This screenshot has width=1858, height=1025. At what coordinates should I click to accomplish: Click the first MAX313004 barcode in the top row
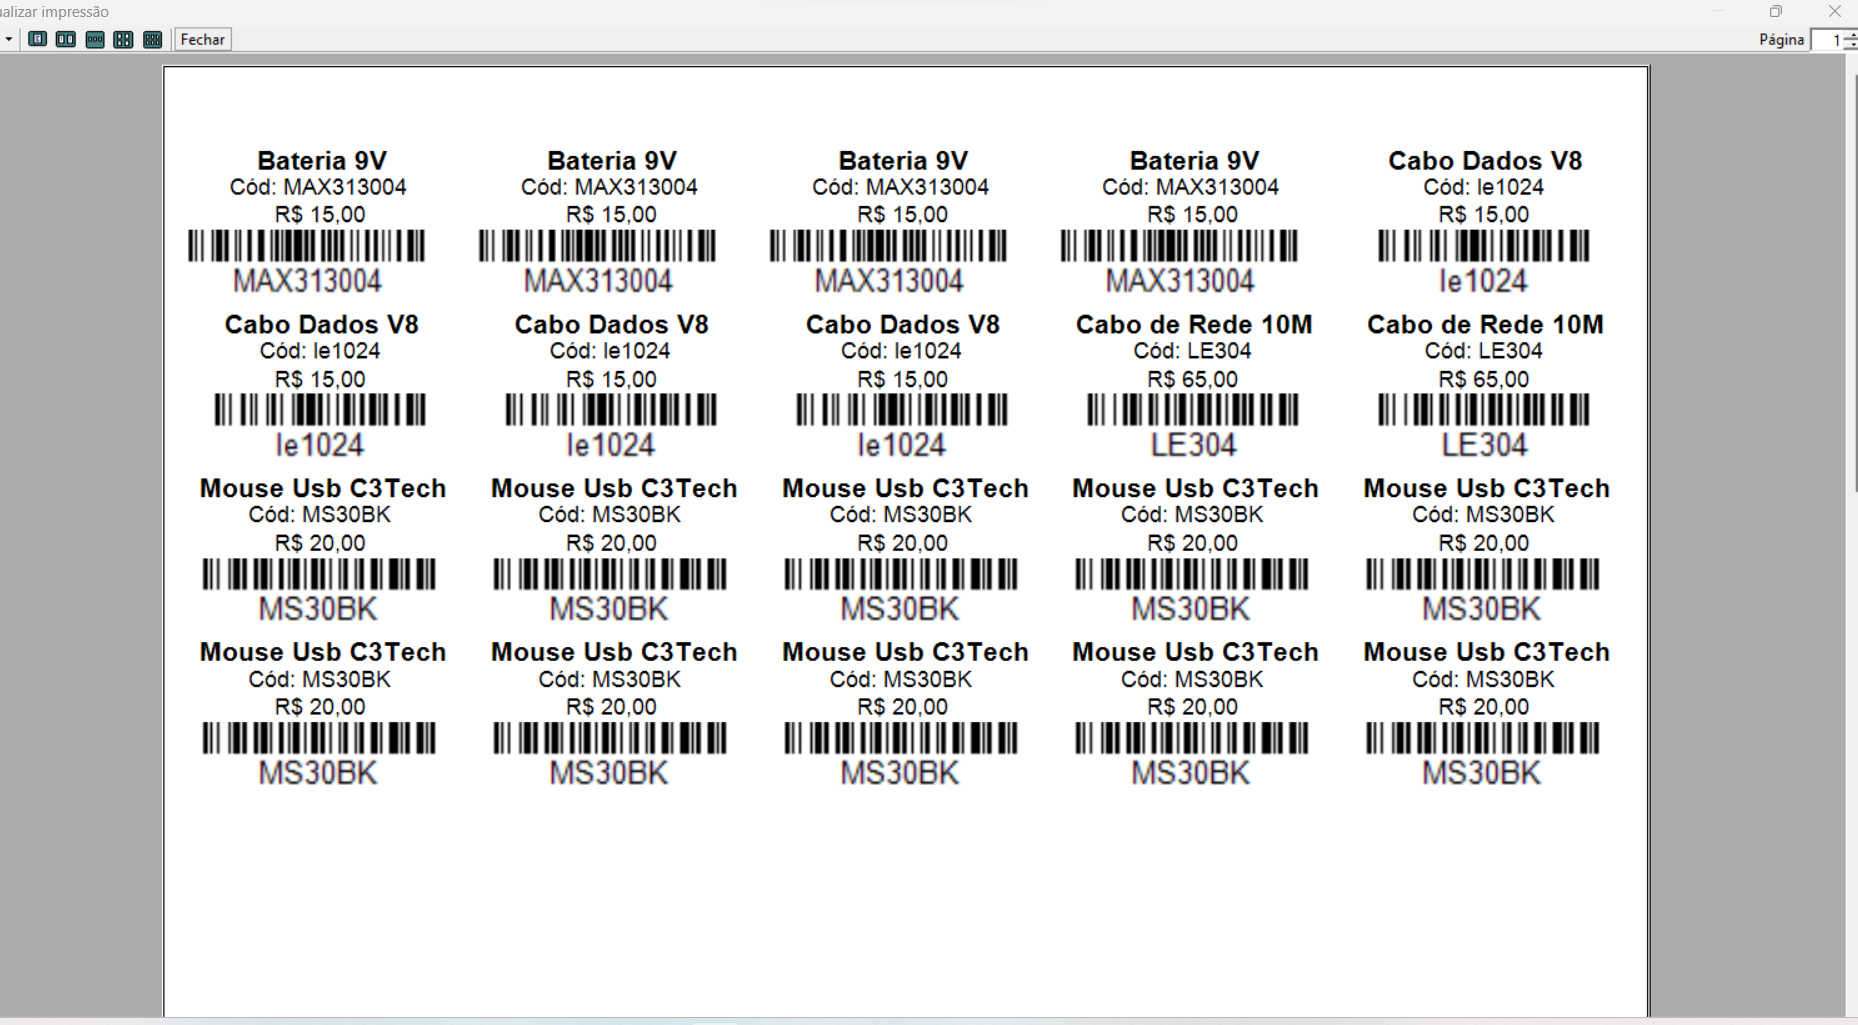click(x=307, y=246)
